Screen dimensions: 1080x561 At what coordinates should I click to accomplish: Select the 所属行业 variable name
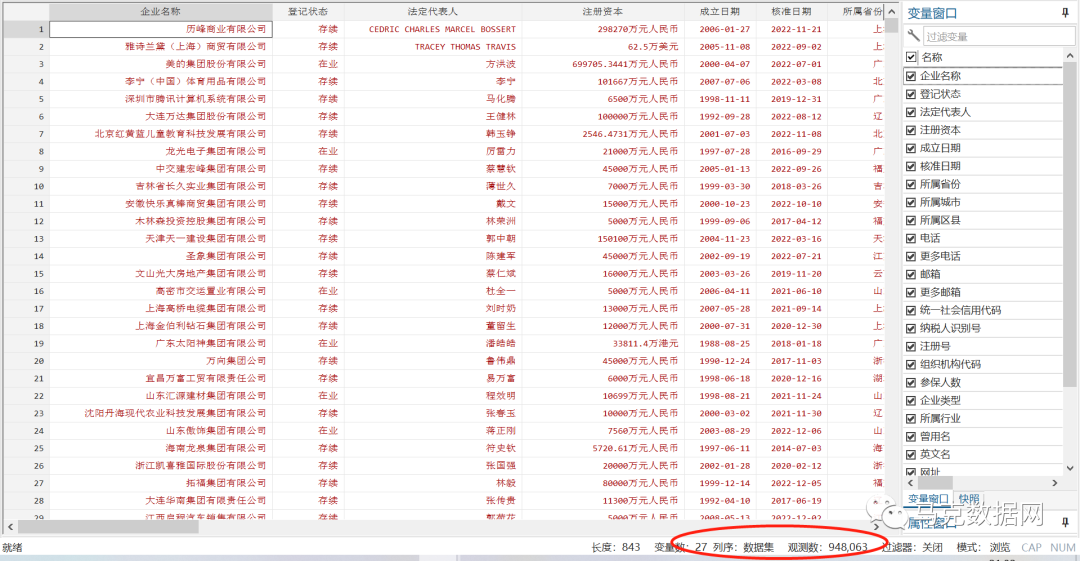[940, 418]
